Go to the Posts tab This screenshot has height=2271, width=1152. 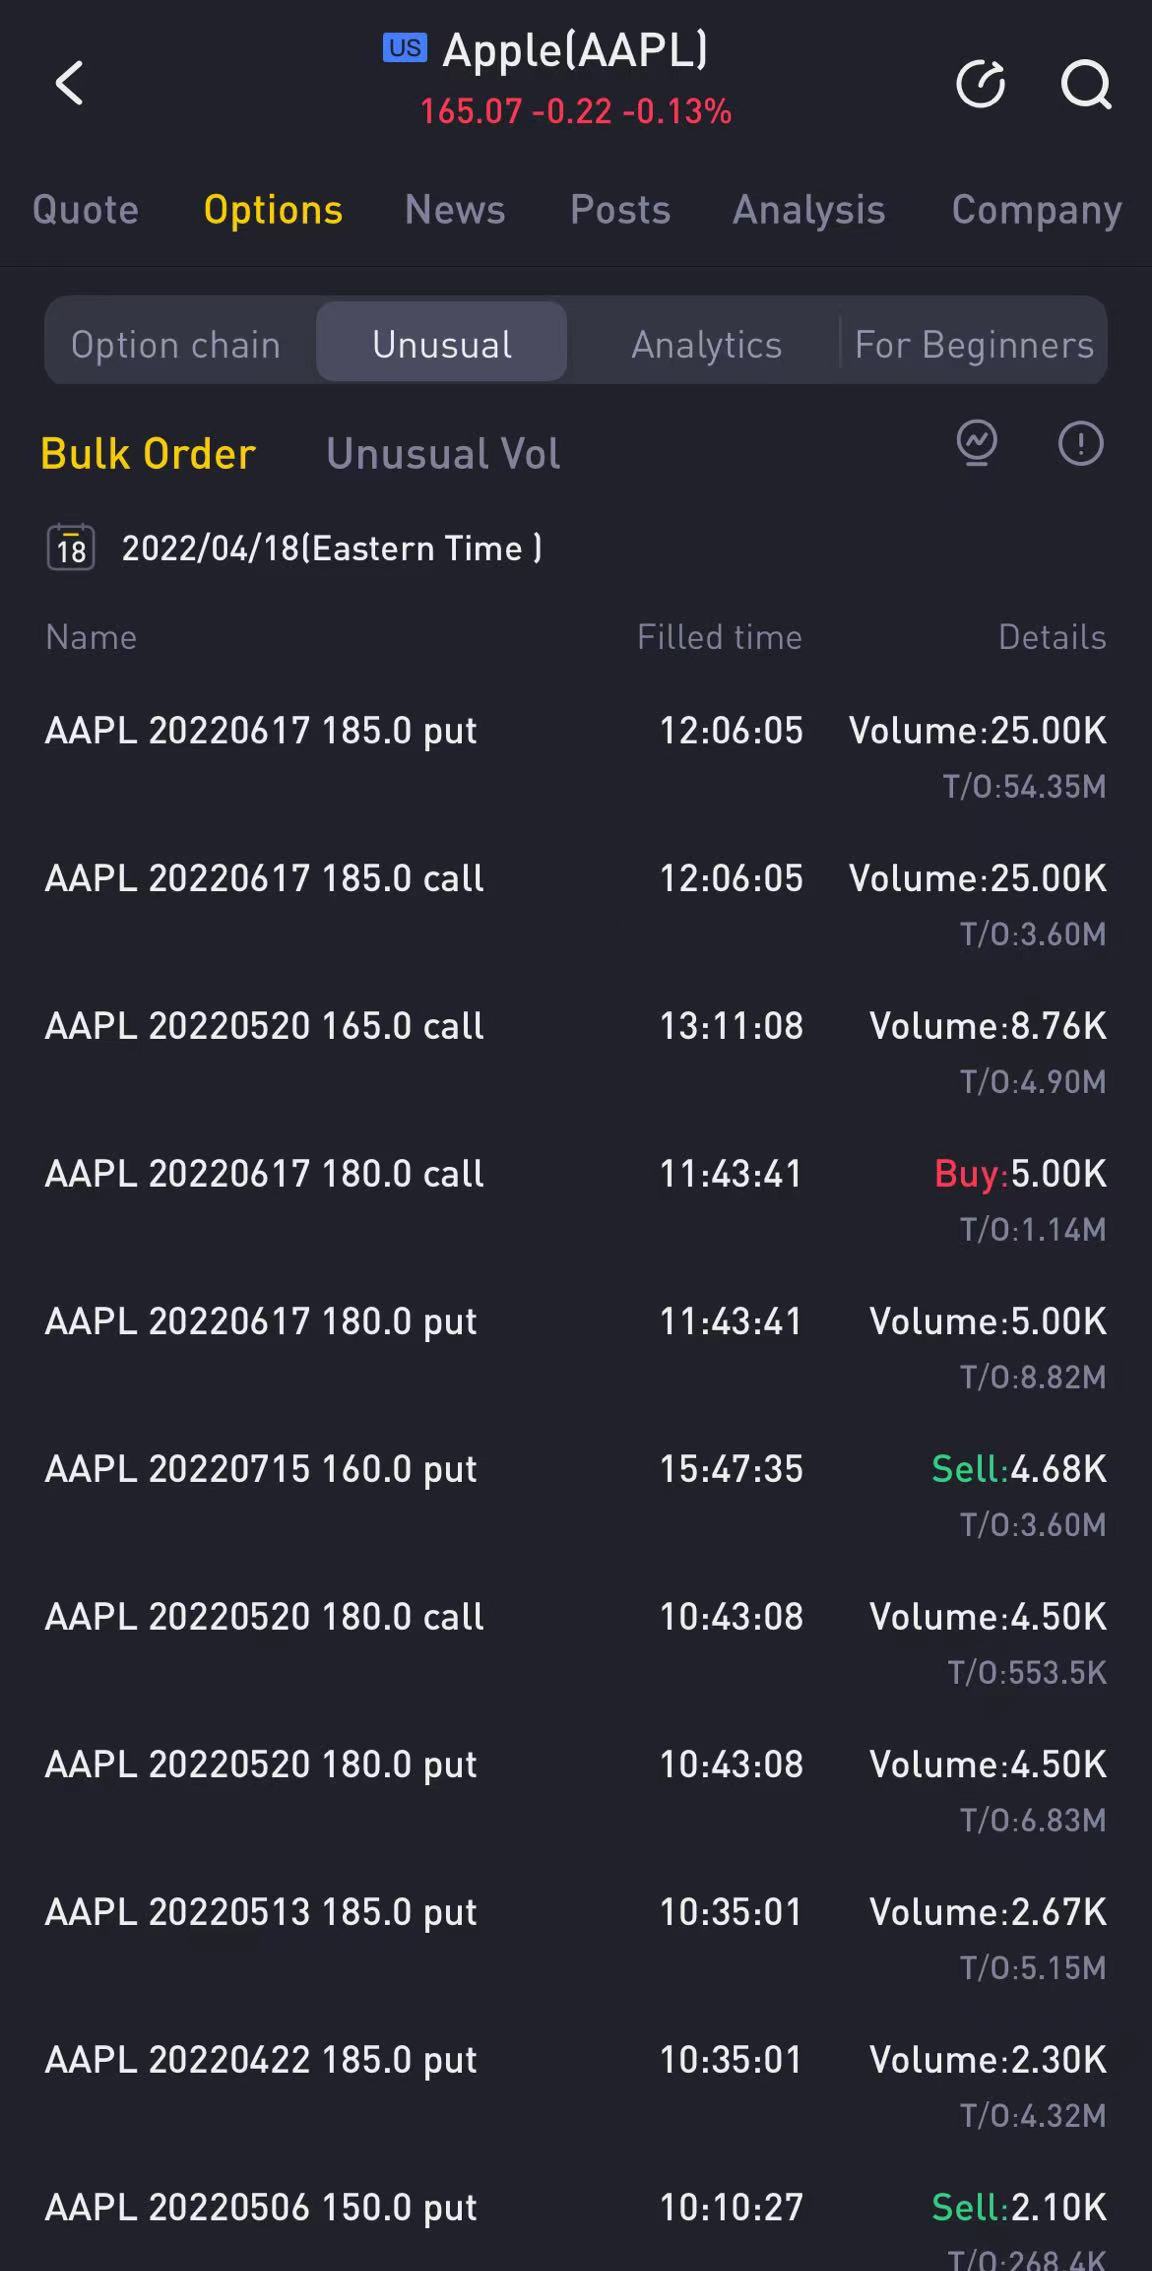[x=620, y=210]
